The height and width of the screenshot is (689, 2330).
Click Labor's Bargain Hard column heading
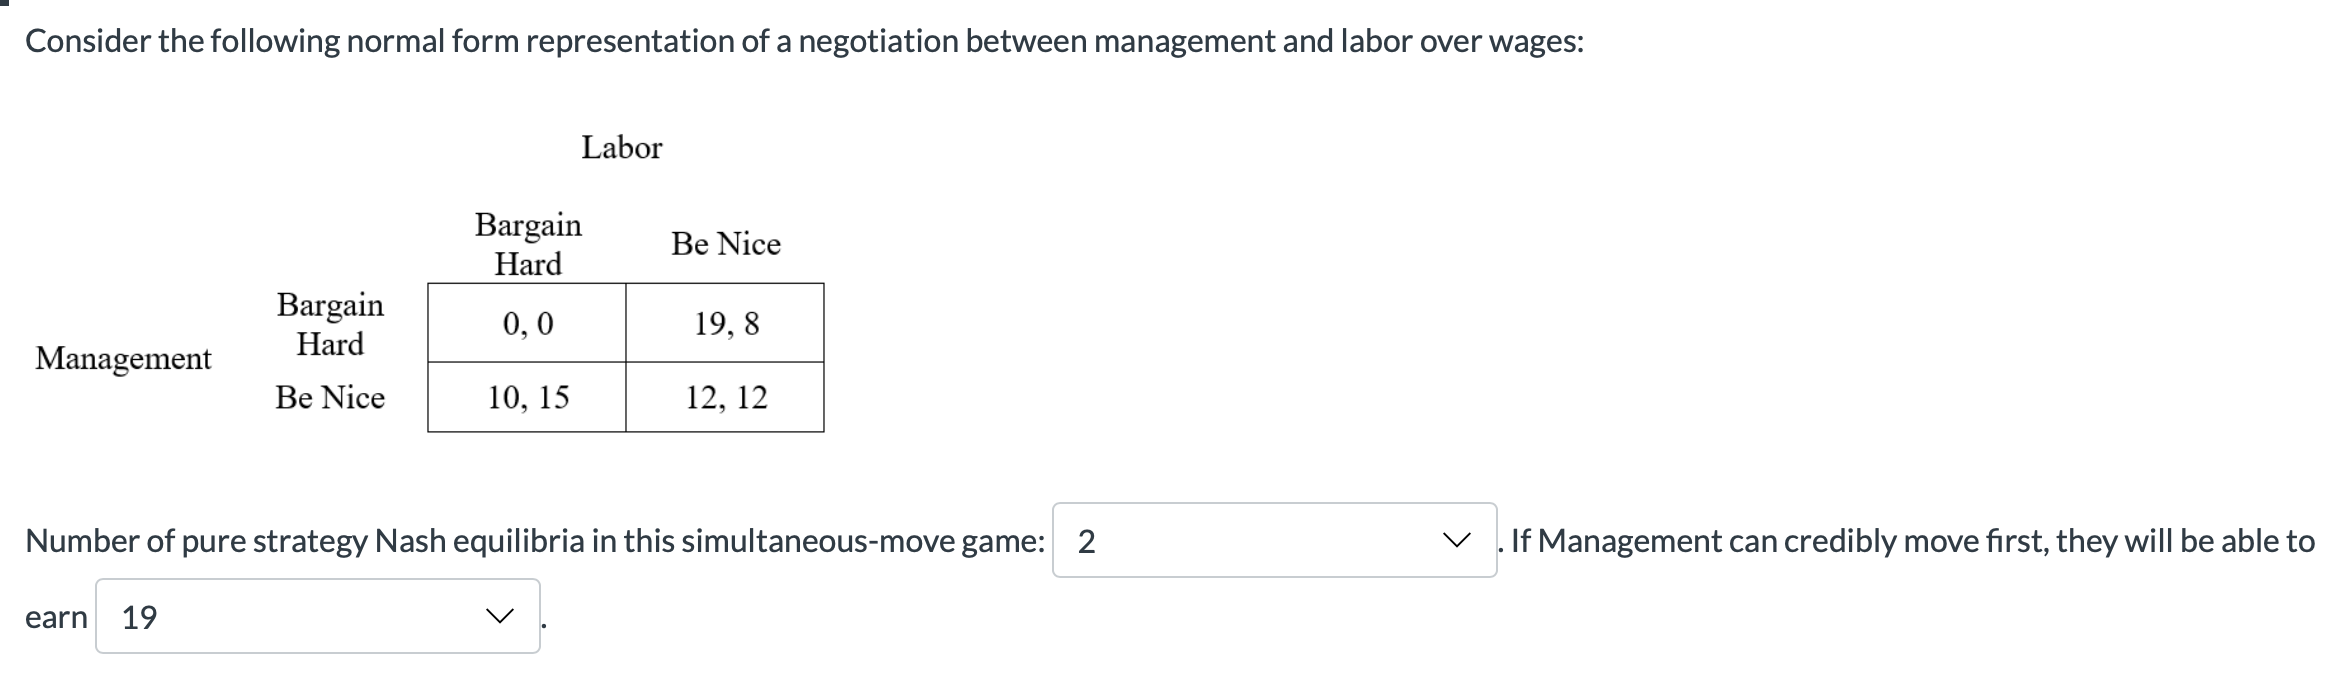click(528, 243)
